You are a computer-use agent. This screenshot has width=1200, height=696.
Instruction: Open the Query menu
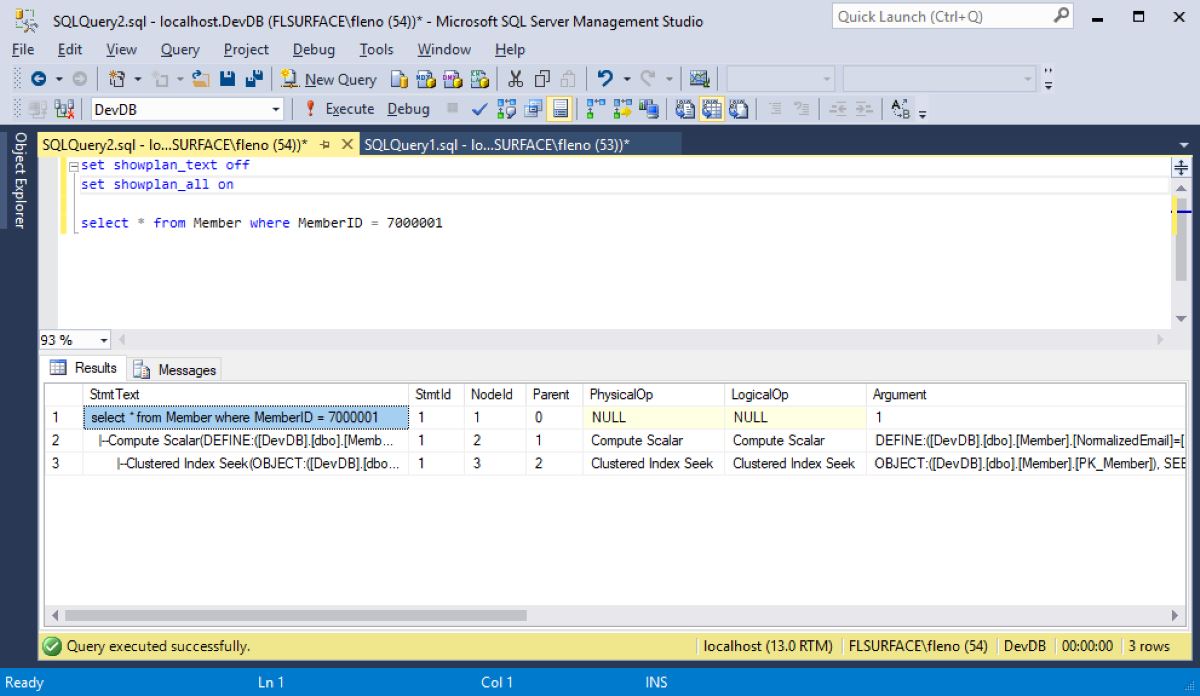click(180, 49)
